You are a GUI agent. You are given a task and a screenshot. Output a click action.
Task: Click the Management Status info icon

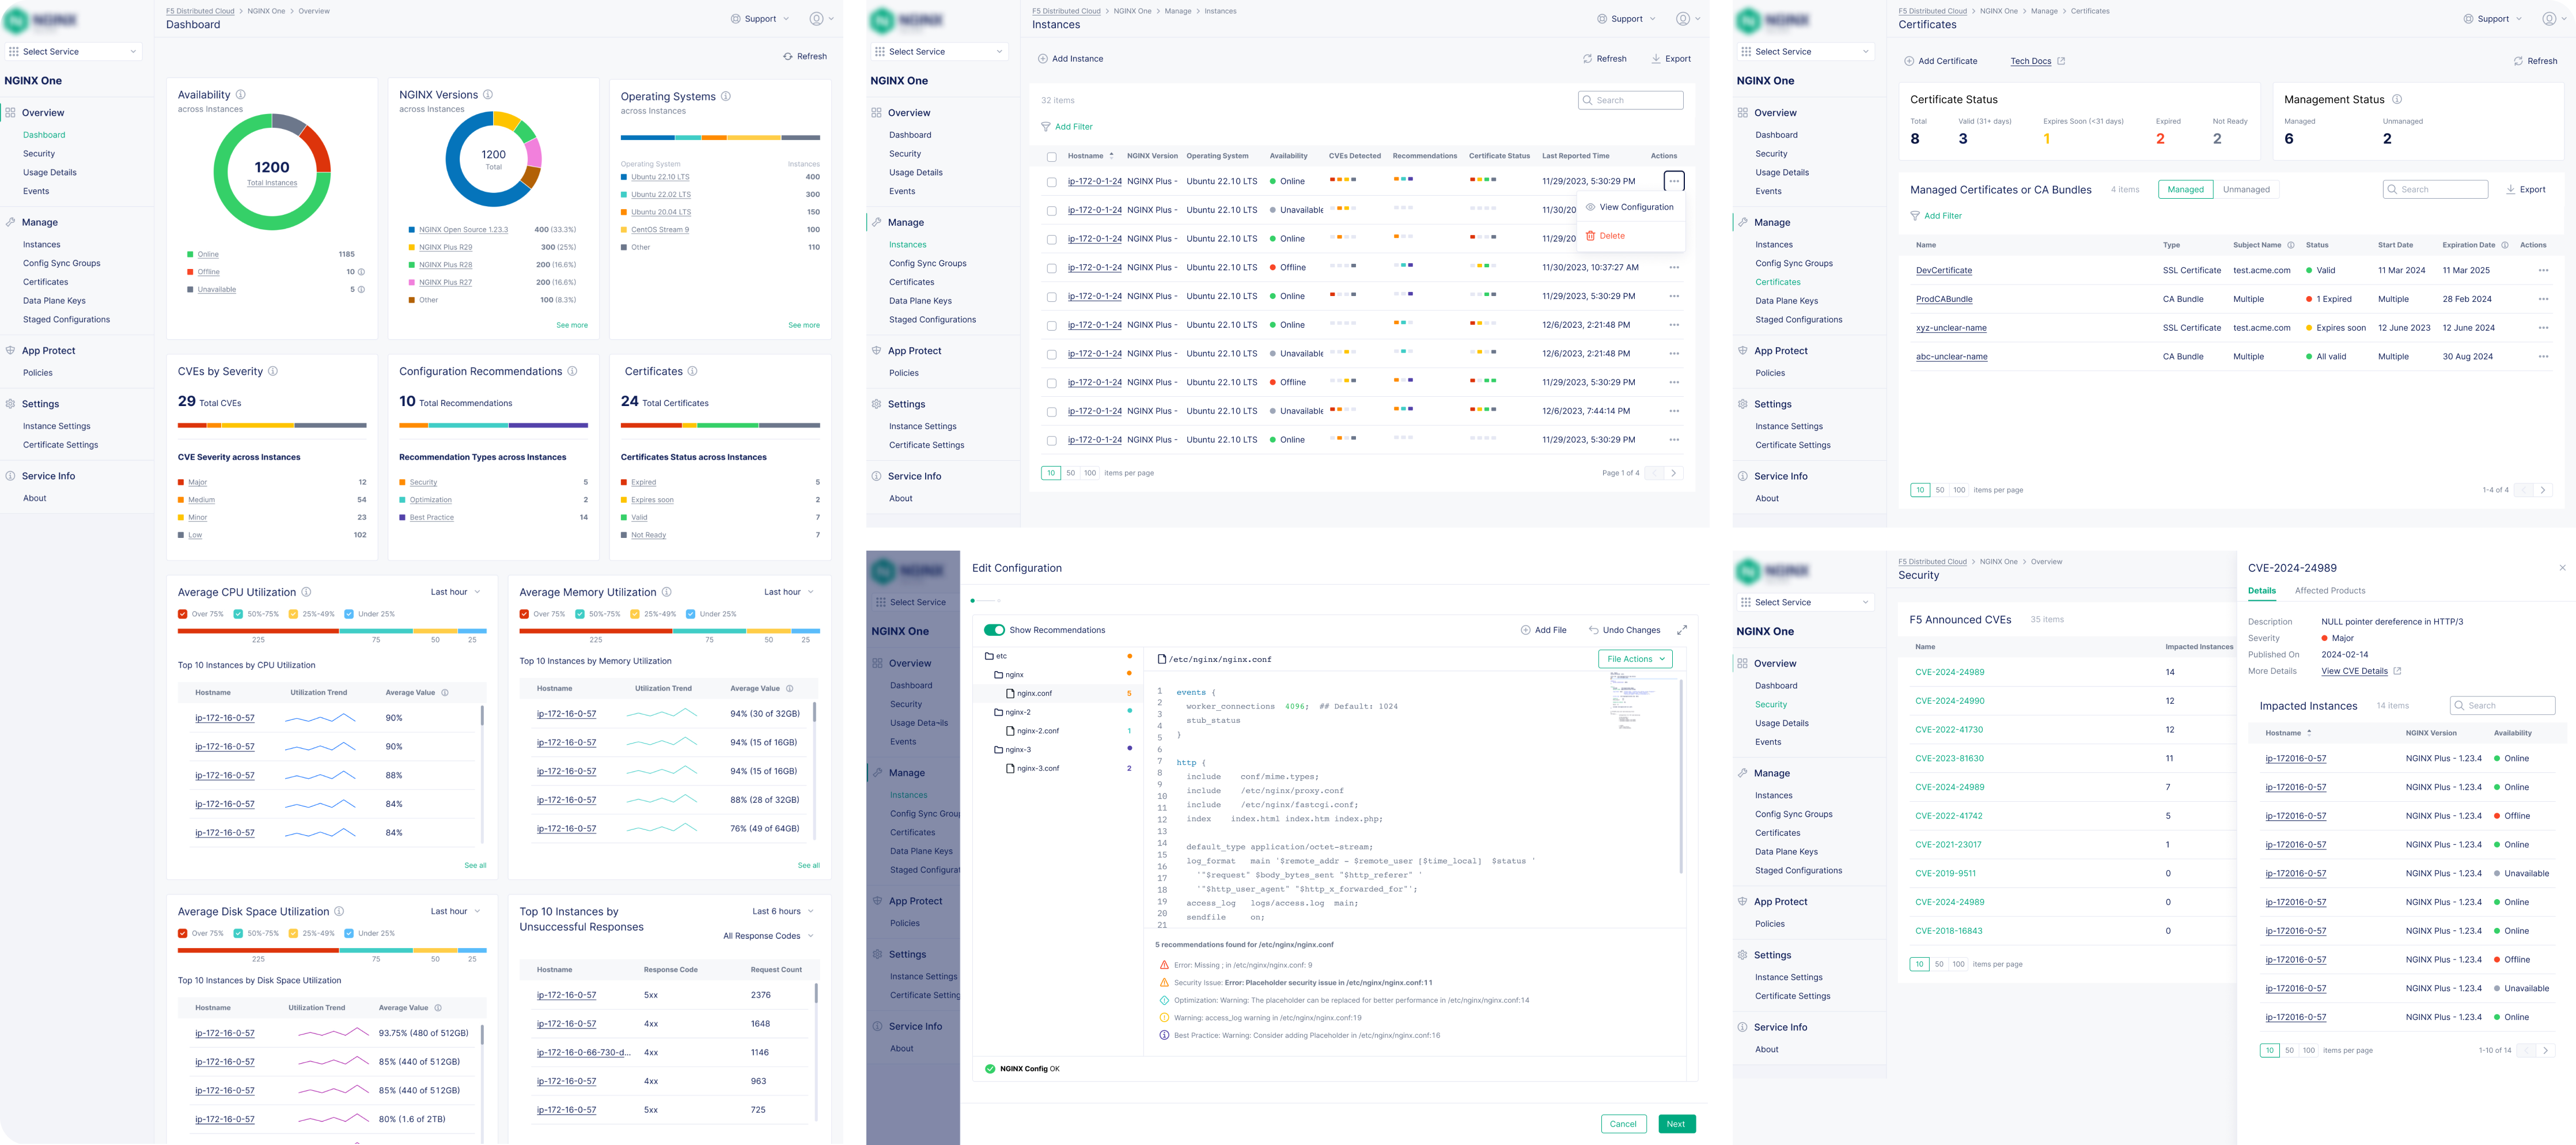(2397, 99)
